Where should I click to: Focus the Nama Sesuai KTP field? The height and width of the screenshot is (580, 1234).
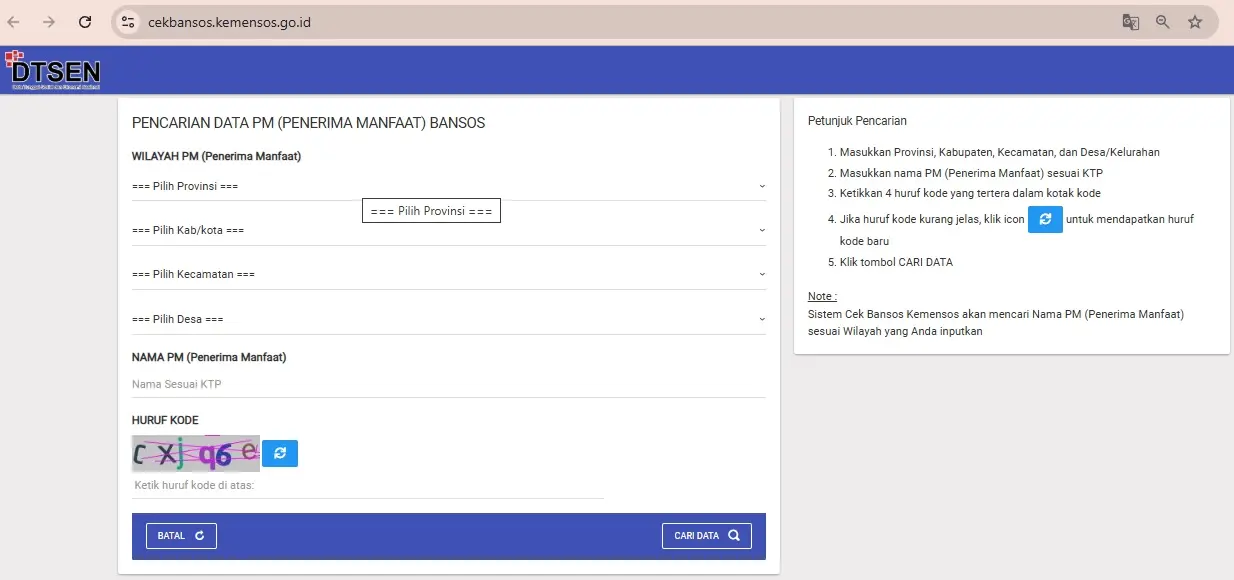coord(448,384)
